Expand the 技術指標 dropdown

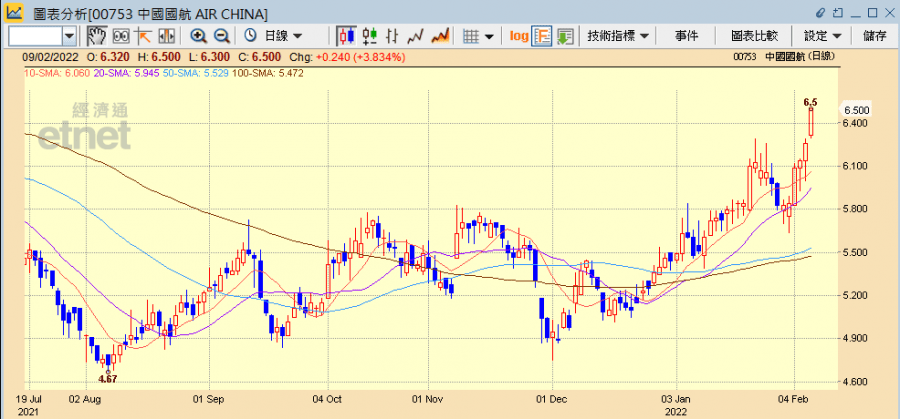point(618,36)
